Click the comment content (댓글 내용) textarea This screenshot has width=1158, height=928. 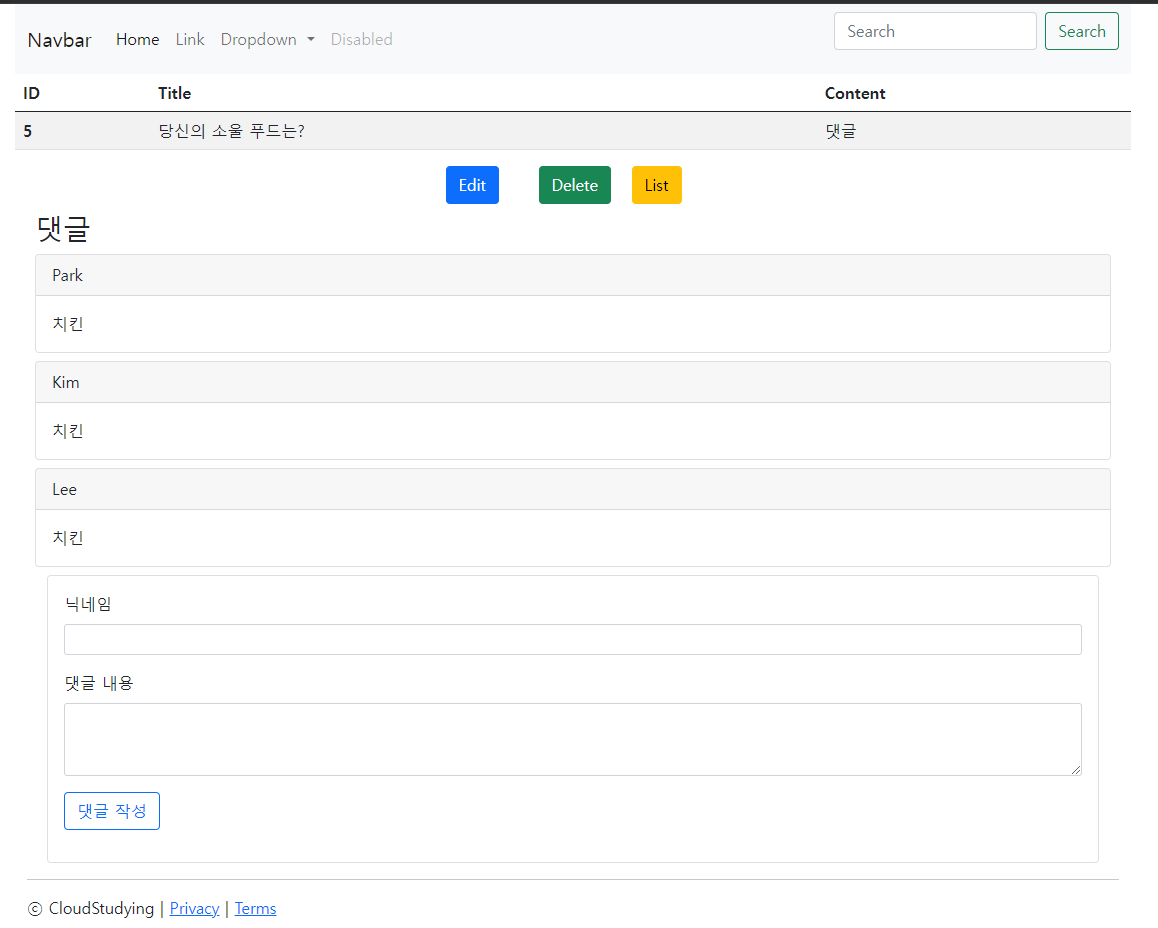pos(572,739)
